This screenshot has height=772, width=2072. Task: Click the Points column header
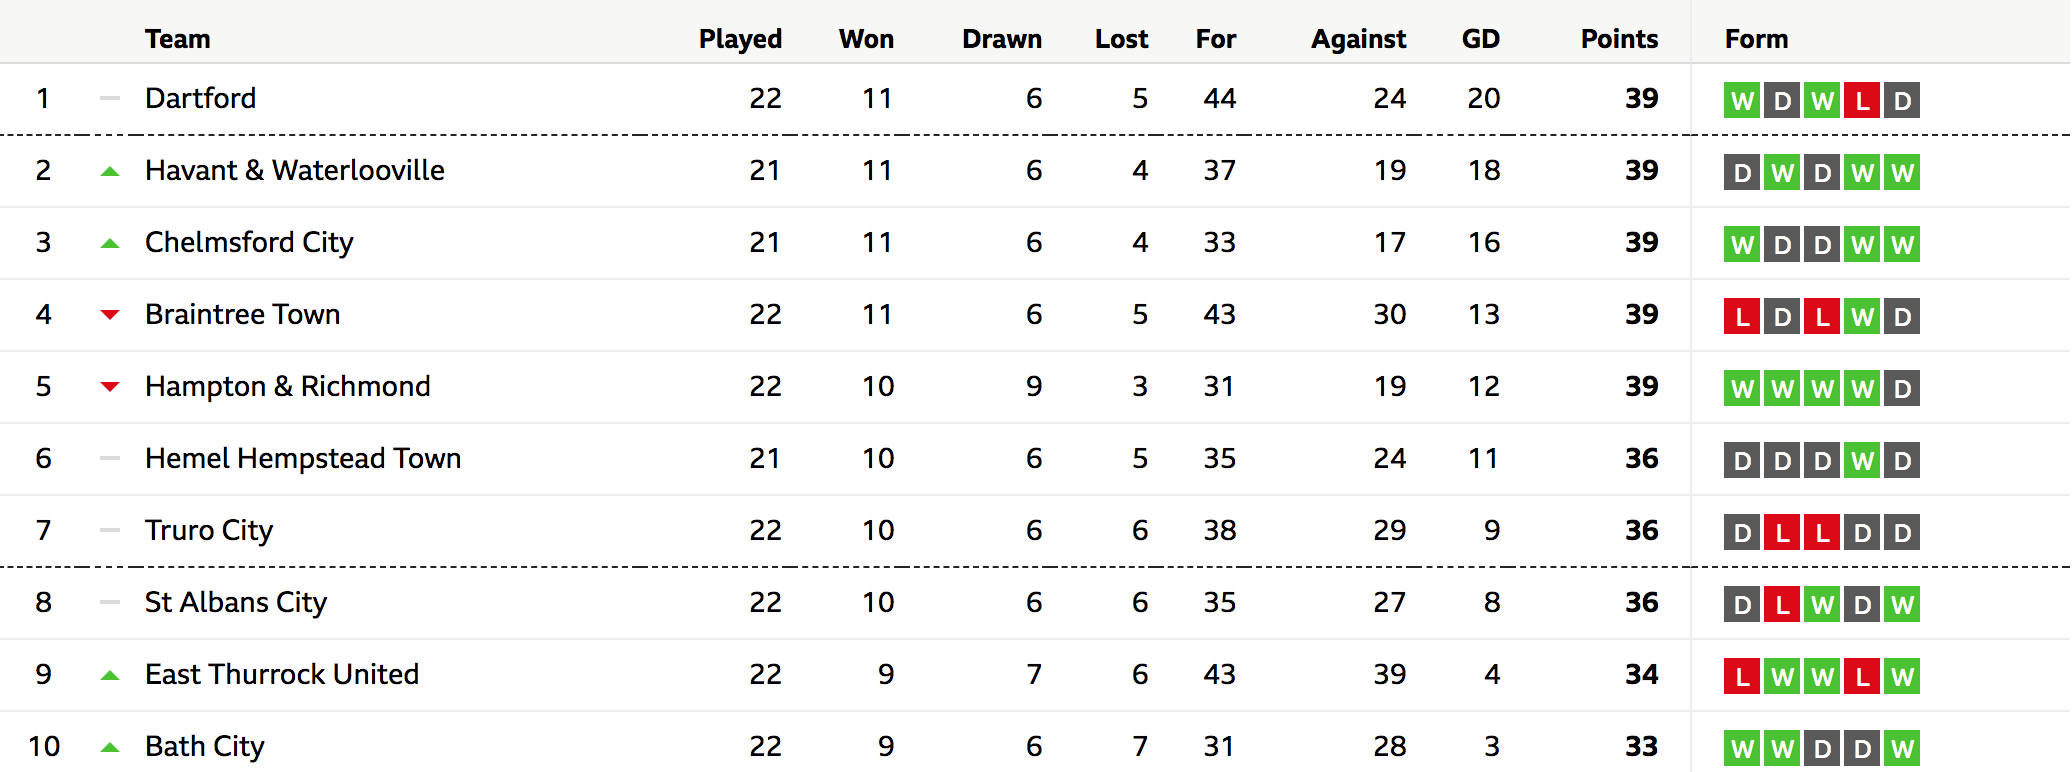click(1619, 39)
